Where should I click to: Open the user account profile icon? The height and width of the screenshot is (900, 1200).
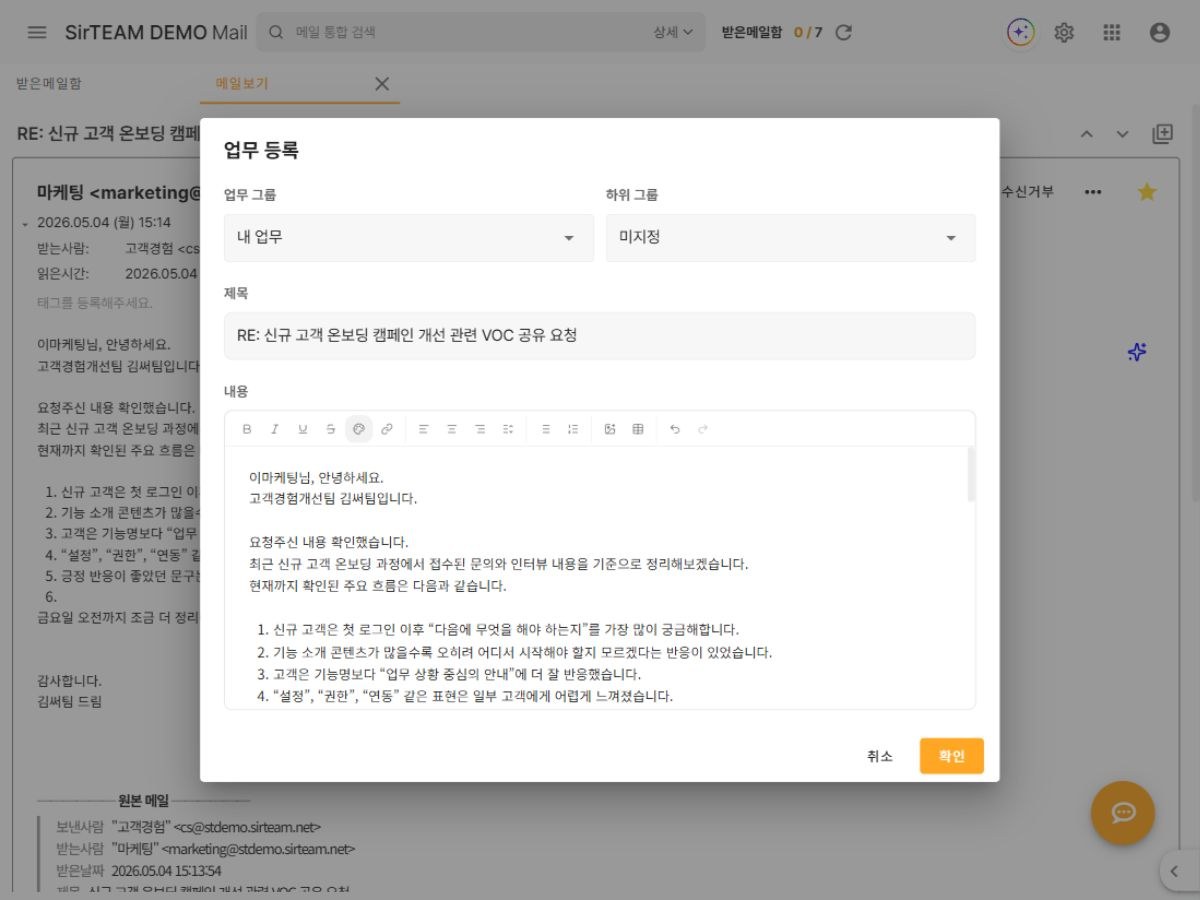[x=1160, y=32]
